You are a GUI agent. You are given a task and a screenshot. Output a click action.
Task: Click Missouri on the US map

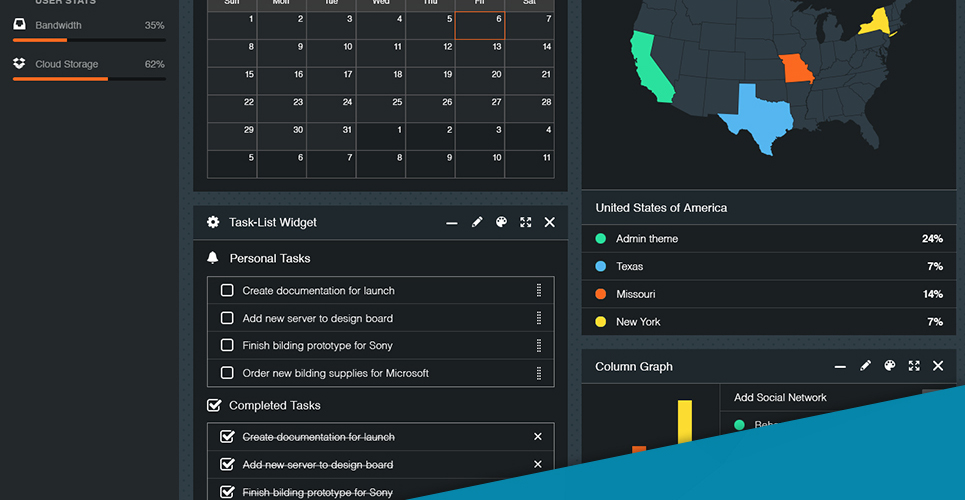click(796, 68)
